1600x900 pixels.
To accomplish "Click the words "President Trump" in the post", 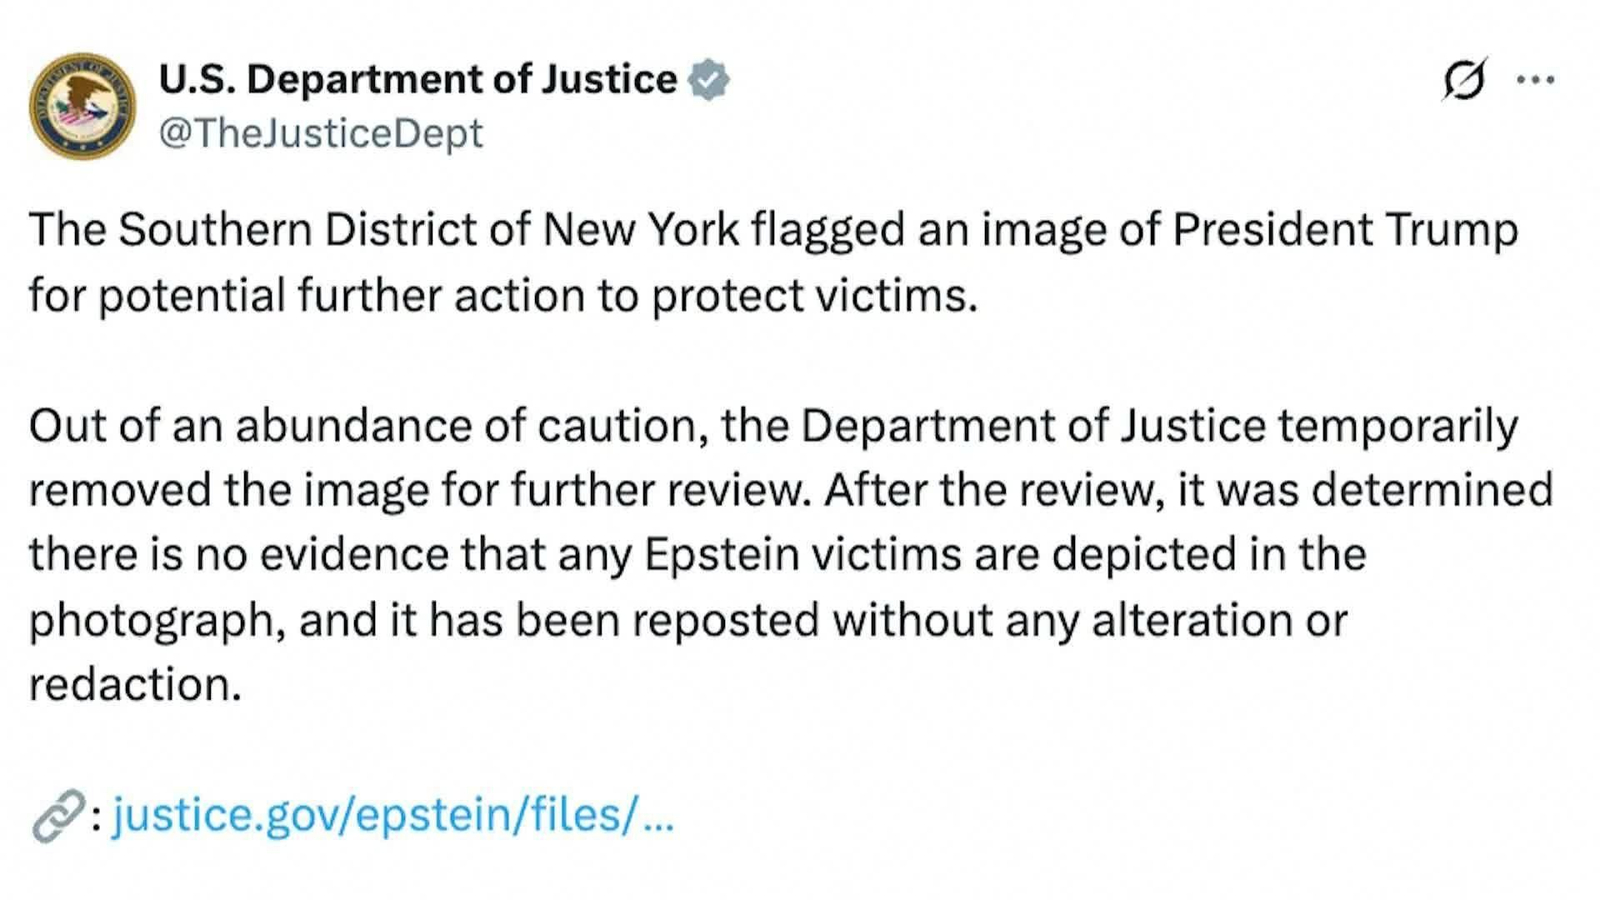I will tap(1345, 230).
